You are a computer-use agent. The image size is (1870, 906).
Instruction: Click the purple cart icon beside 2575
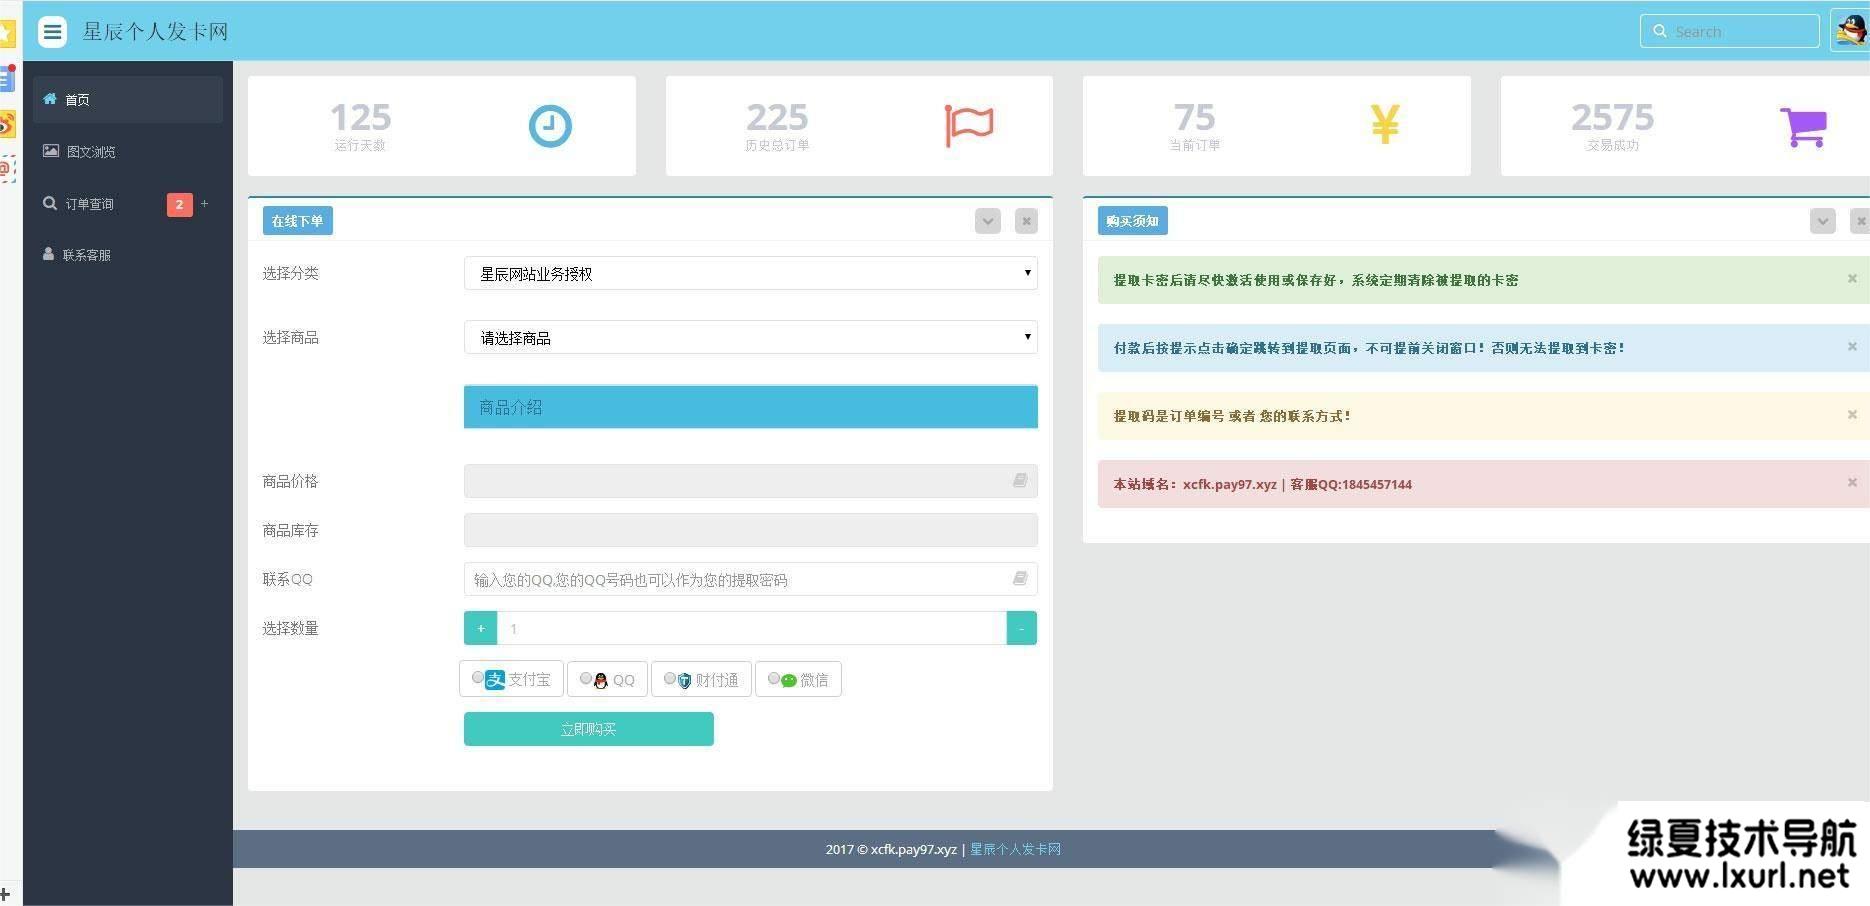(x=1803, y=127)
